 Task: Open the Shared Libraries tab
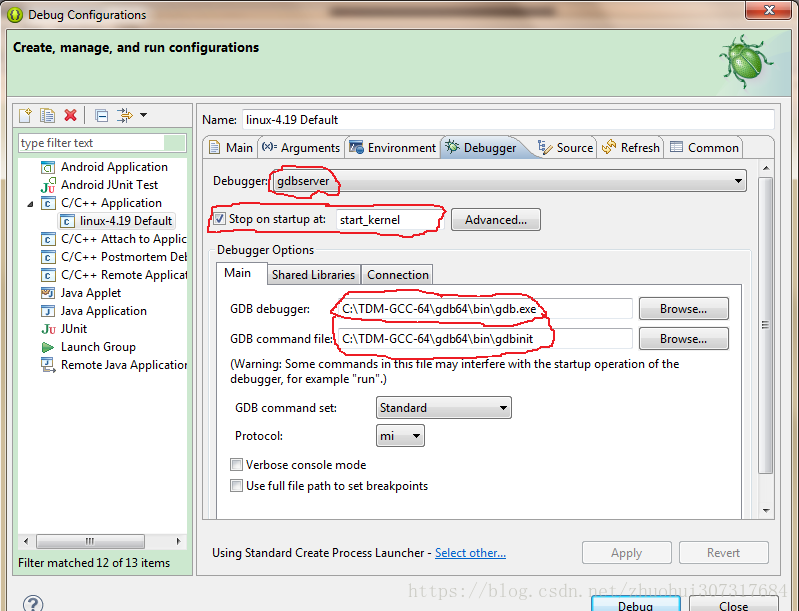313,275
